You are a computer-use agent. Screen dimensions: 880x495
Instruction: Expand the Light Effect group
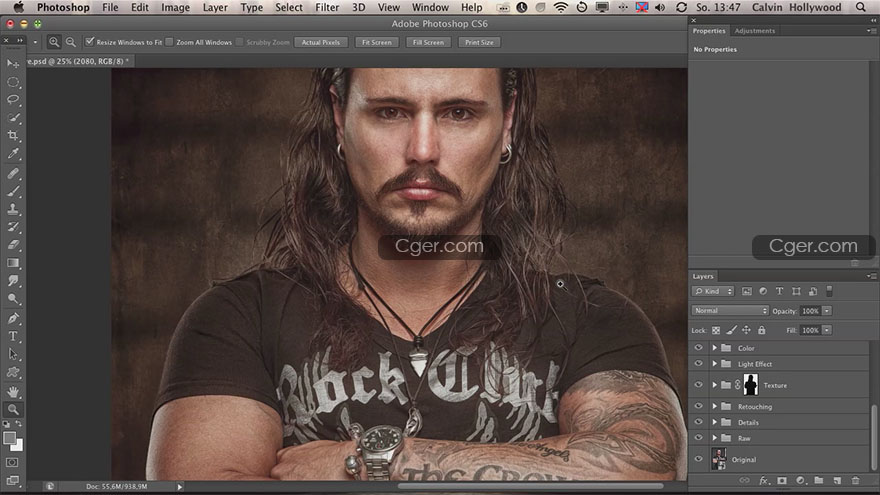coord(714,364)
